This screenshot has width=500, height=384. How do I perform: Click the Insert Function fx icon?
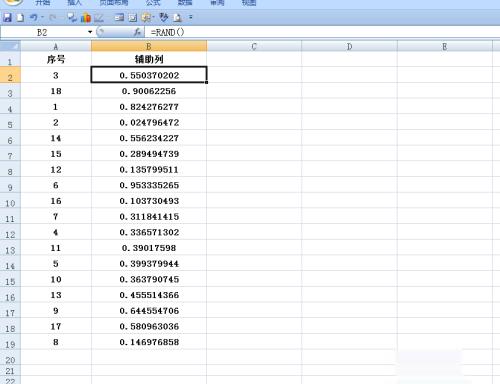(137, 32)
